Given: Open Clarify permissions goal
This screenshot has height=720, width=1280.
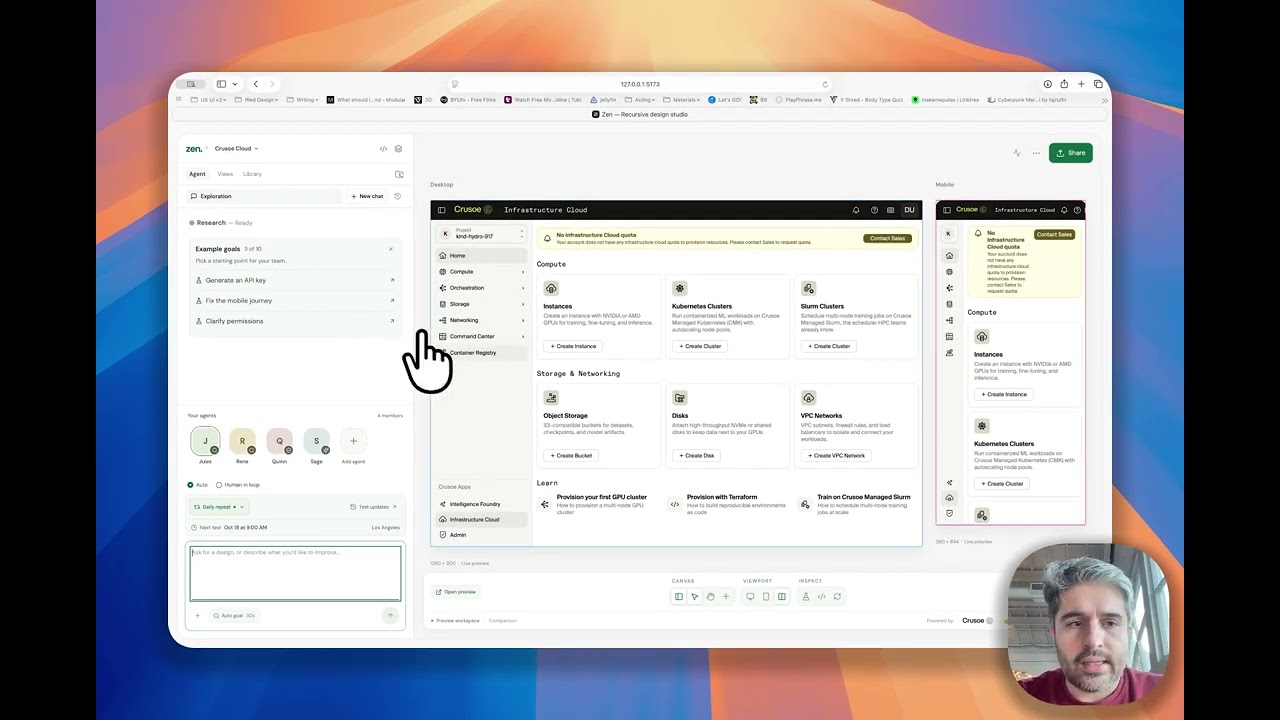Looking at the screenshot, I should point(295,321).
